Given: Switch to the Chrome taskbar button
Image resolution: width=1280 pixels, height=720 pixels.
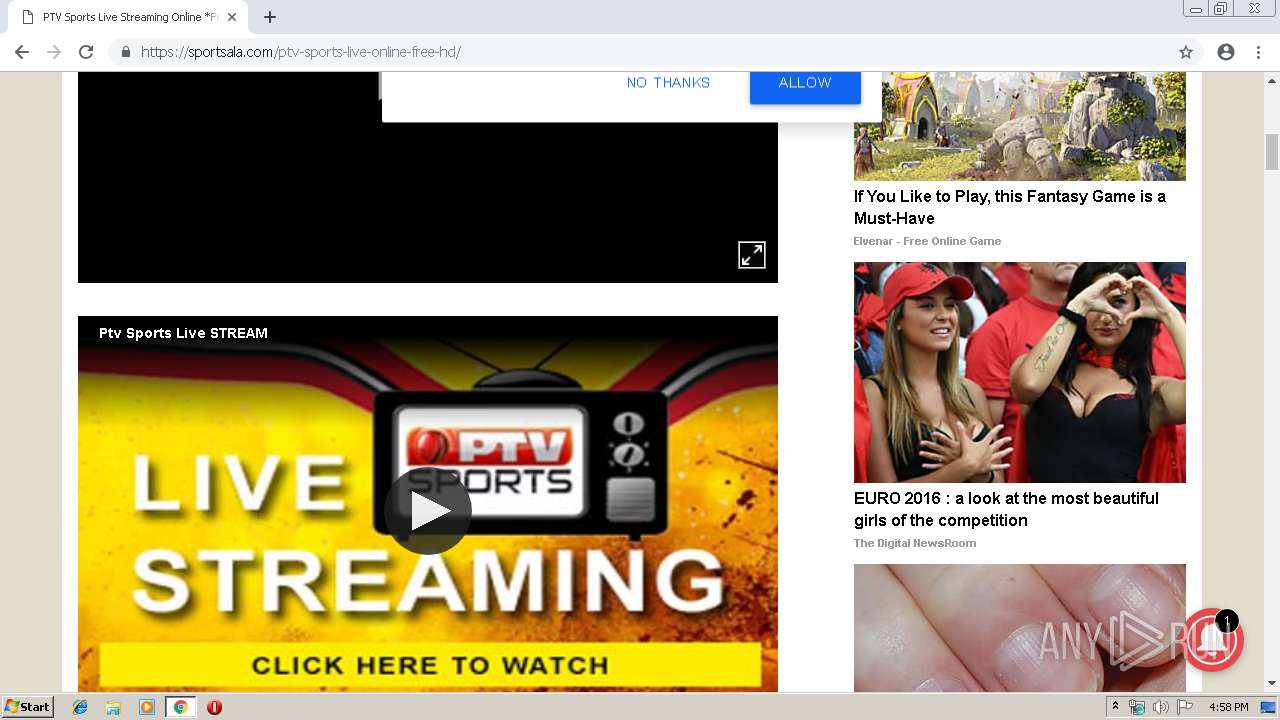Looking at the screenshot, I should coord(181,707).
